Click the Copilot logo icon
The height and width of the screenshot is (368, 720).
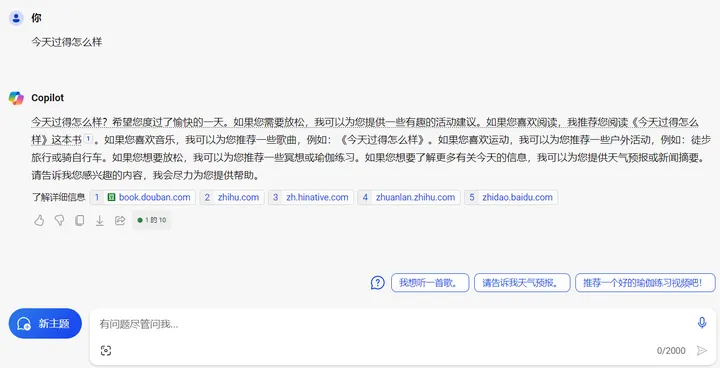[x=16, y=98]
